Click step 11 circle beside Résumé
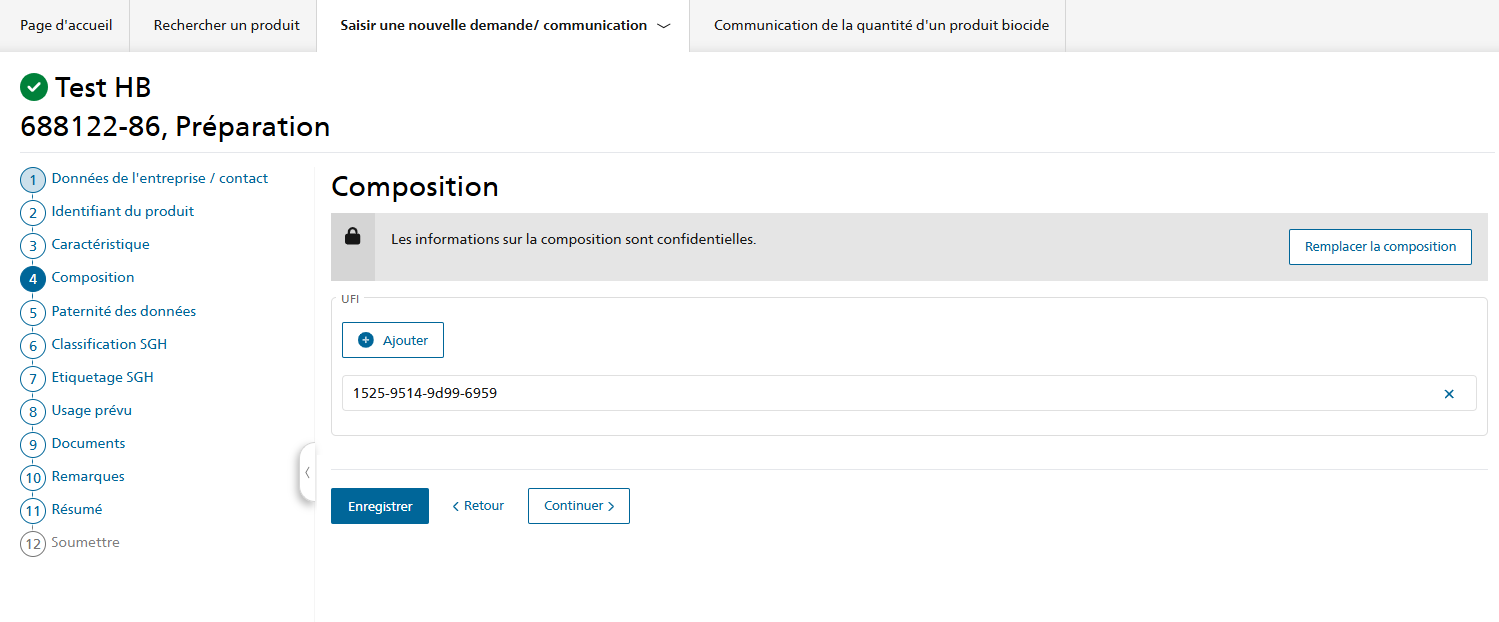 (x=33, y=511)
